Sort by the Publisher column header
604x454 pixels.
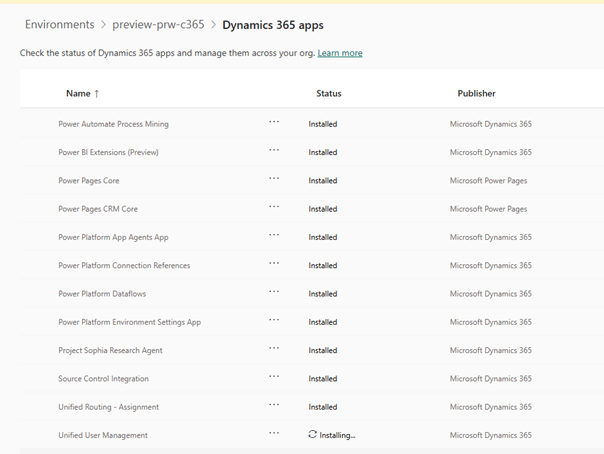[476, 94]
